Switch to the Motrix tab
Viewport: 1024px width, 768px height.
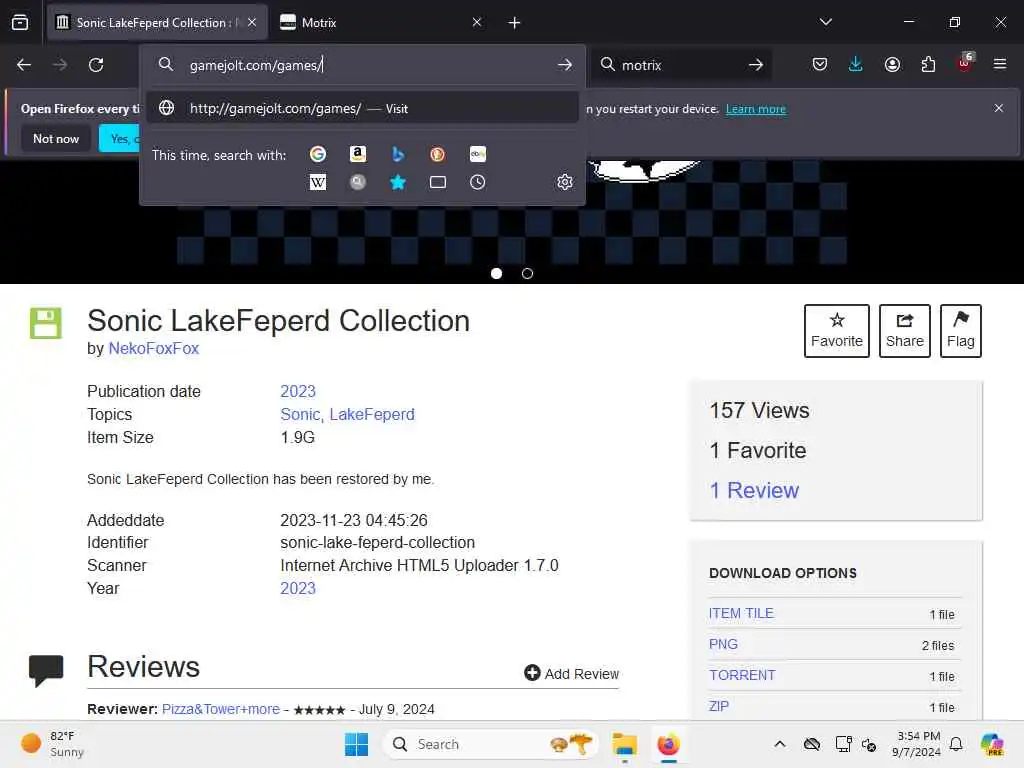pos(382,23)
